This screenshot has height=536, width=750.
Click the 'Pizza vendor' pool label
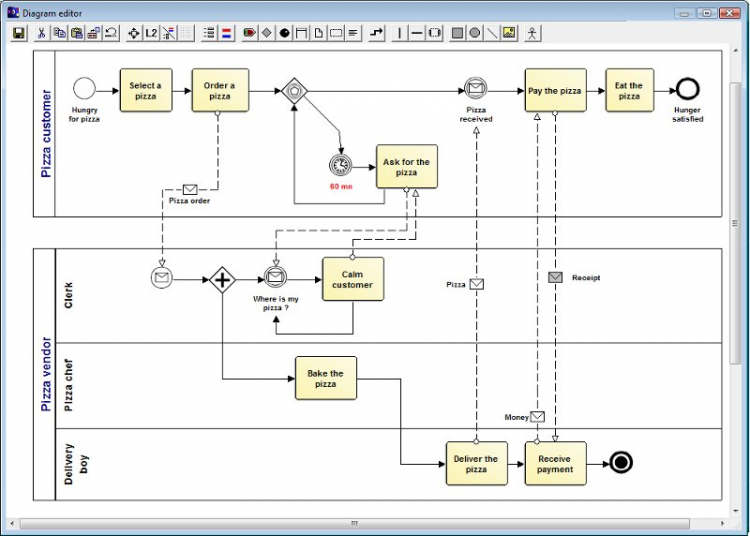point(45,374)
